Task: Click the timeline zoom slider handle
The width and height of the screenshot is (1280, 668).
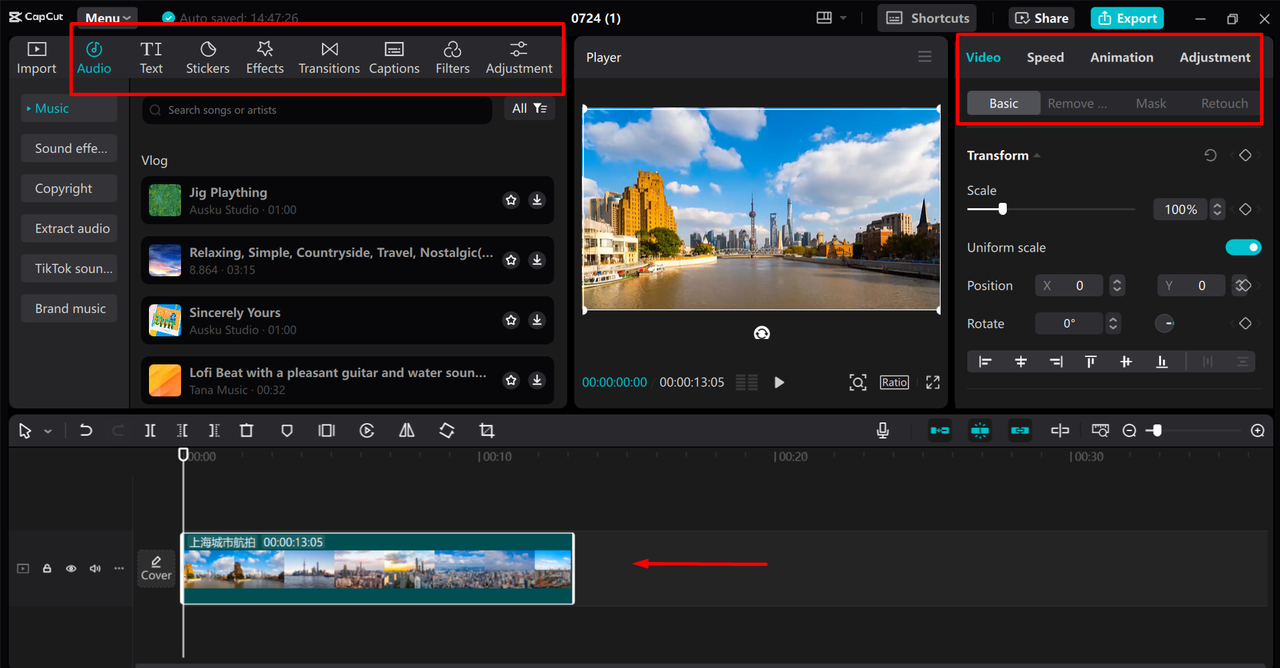Action: click(1157, 430)
